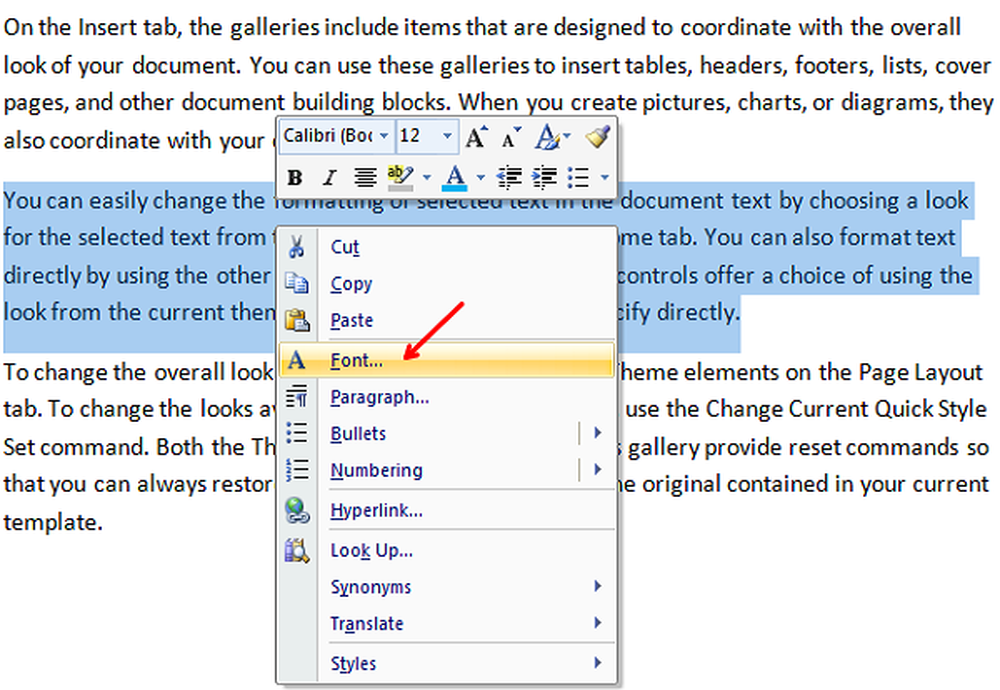This screenshot has width=1000, height=690.
Task: Click the text highlight color icon
Action: coord(400,178)
